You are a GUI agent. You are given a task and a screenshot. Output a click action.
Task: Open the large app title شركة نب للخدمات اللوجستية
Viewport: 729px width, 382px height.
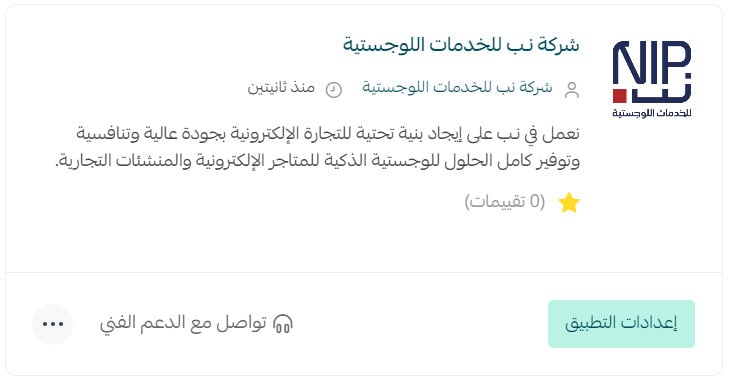(461, 45)
